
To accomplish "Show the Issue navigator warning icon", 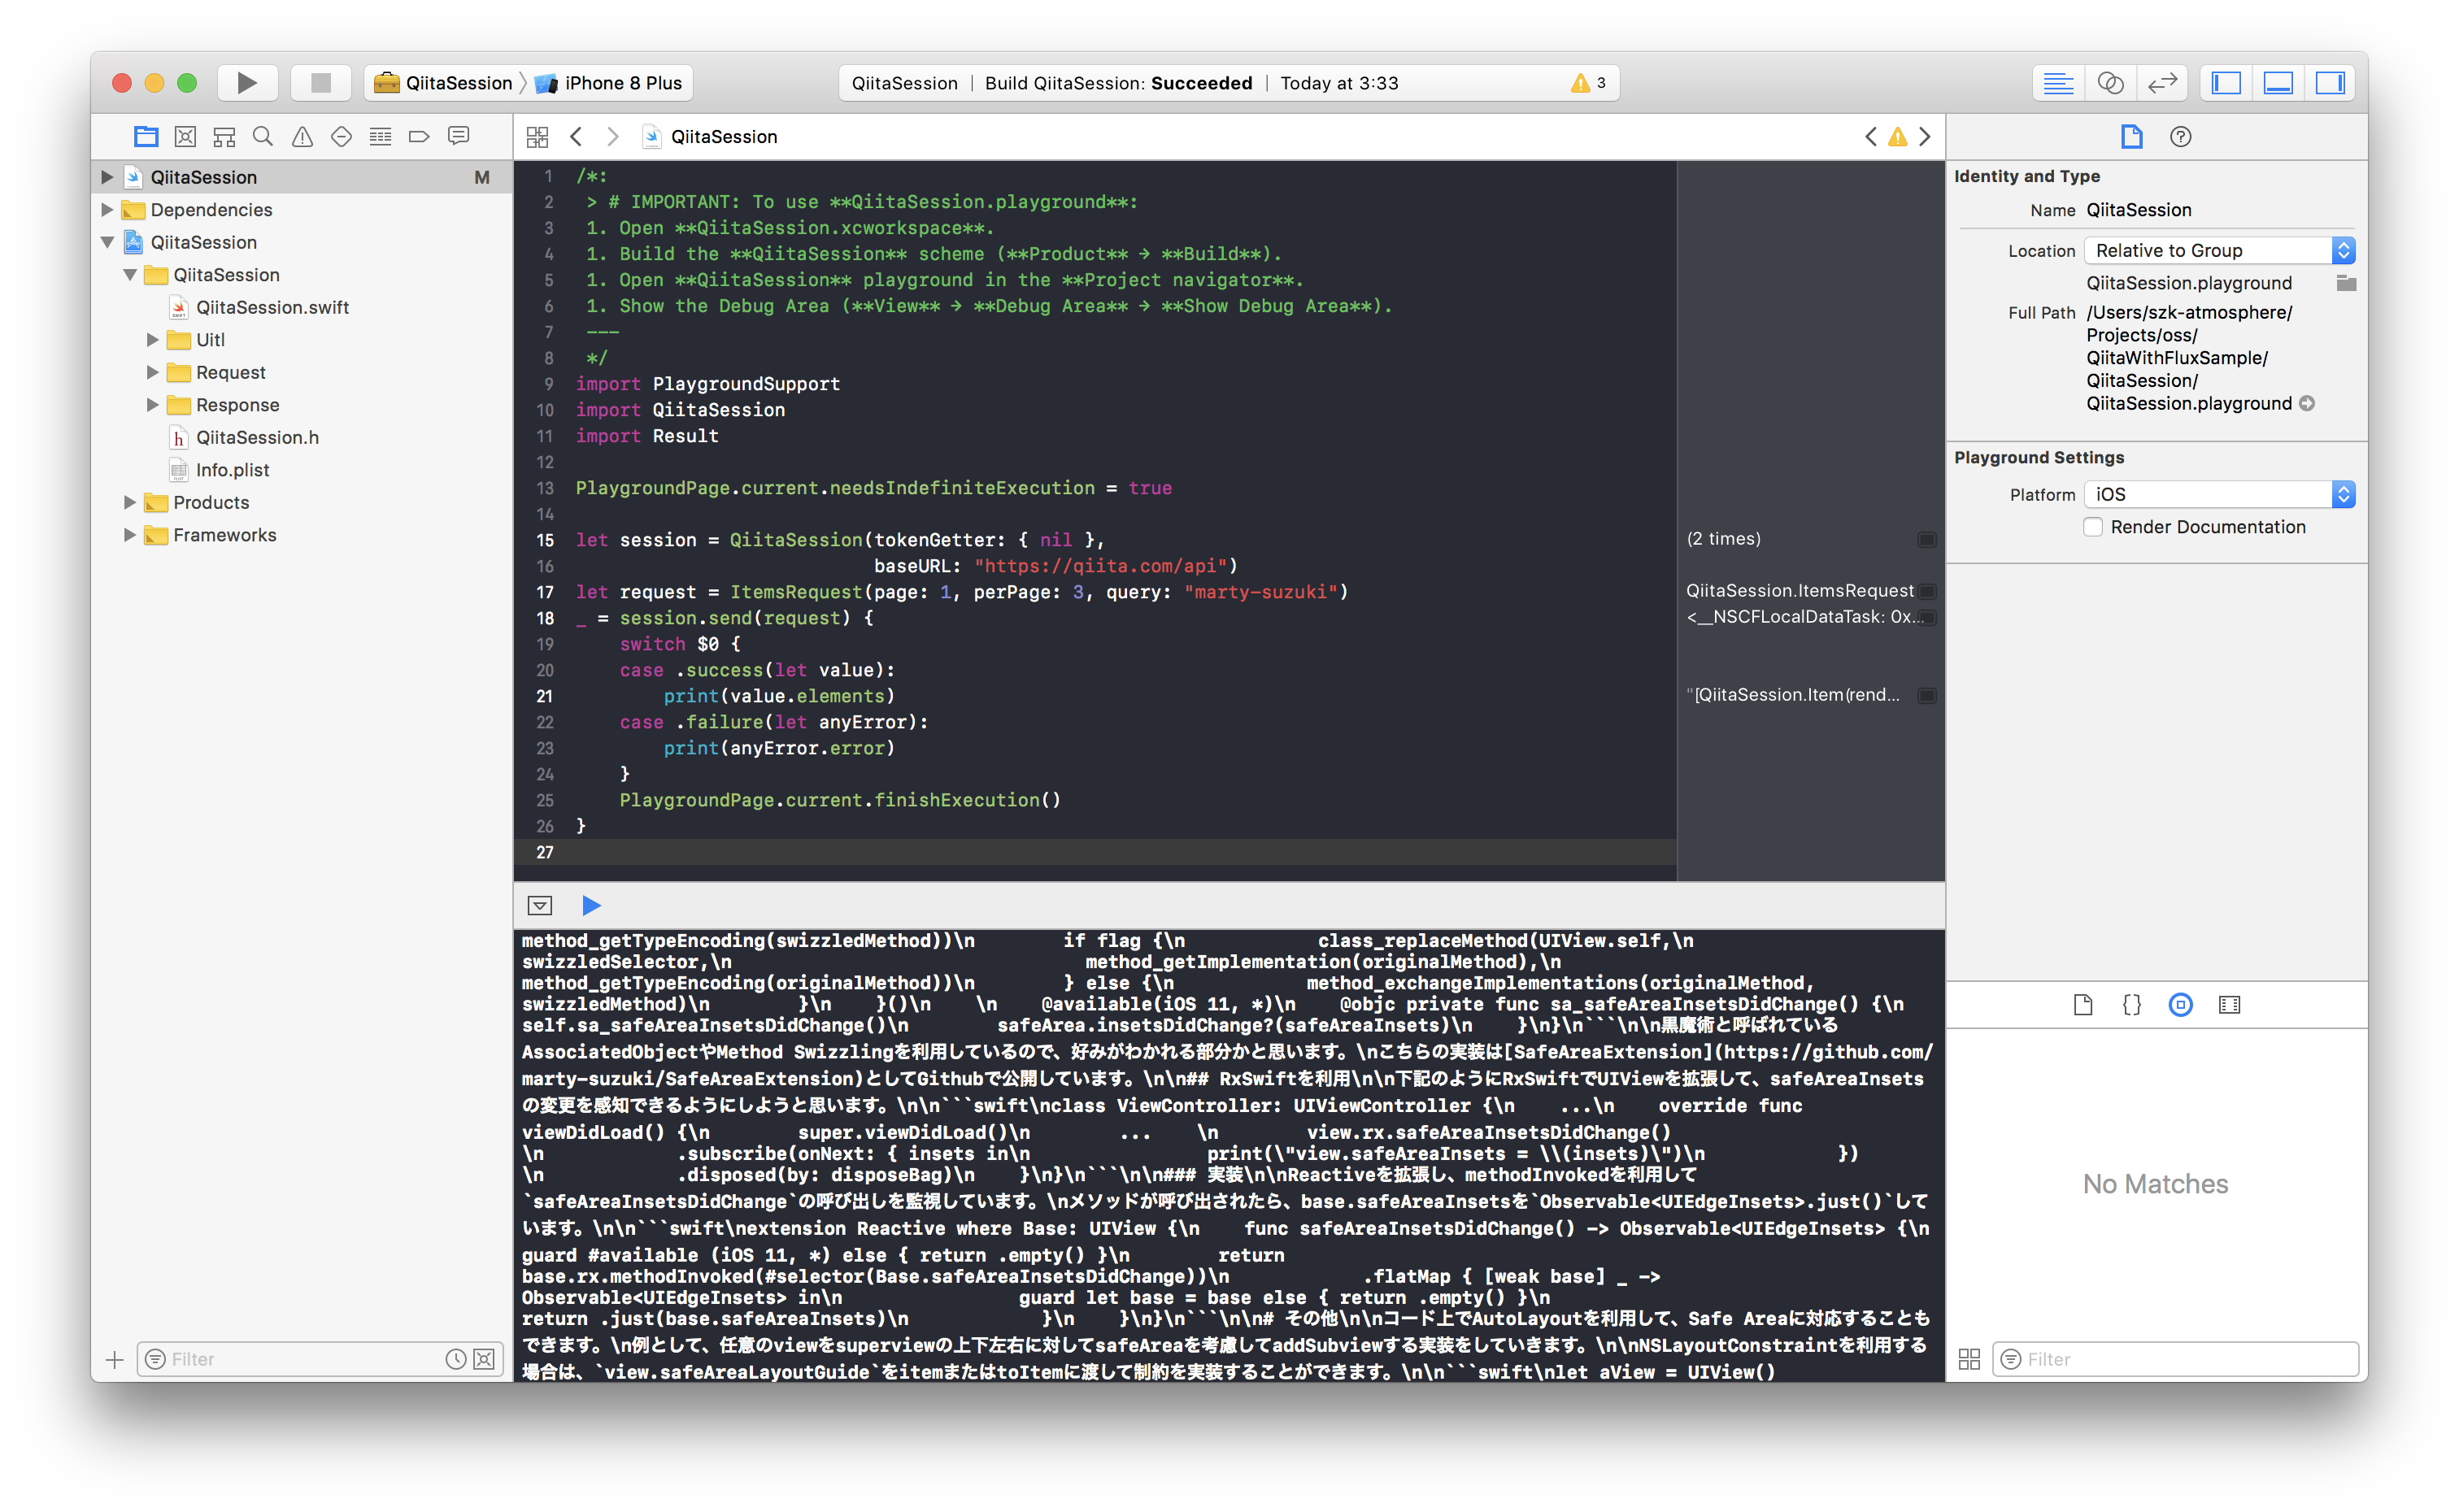I will [302, 136].
